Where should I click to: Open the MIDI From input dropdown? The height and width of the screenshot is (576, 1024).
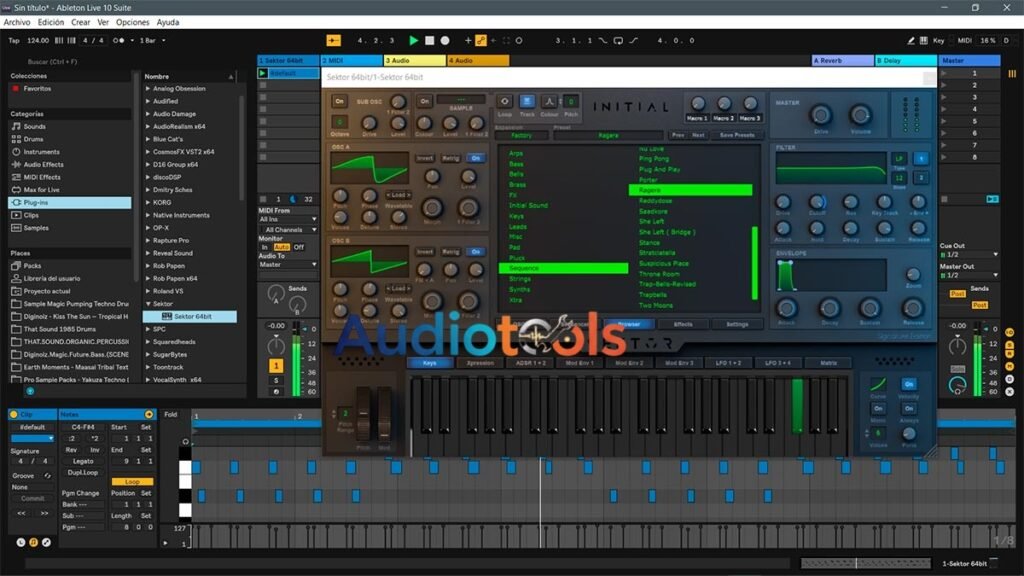[290, 219]
